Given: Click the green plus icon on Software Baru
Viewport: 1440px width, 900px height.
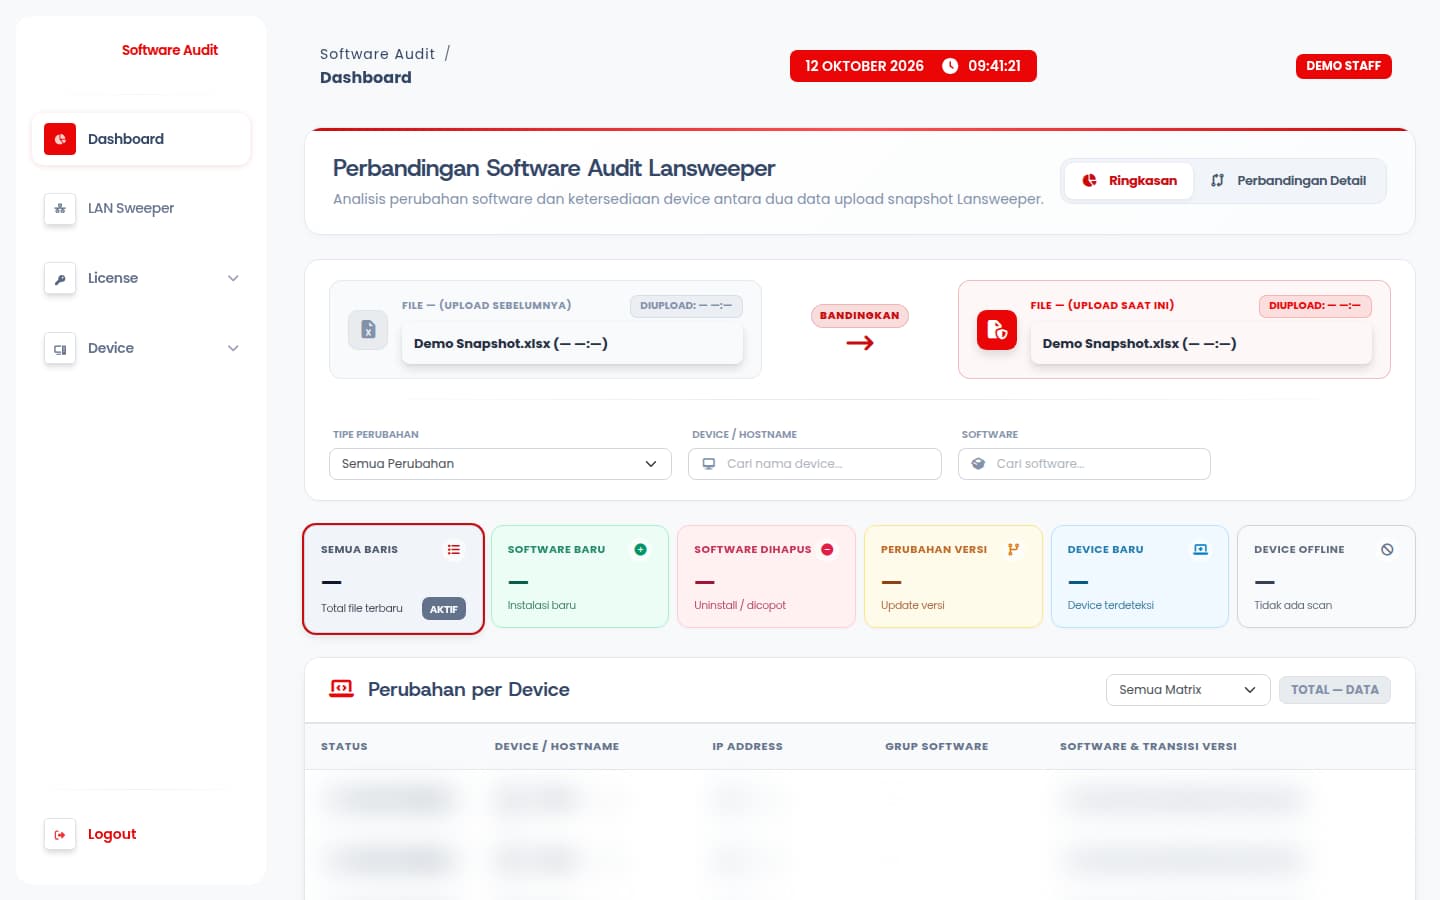Looking at the screenshot, I should tap(640, 549).
